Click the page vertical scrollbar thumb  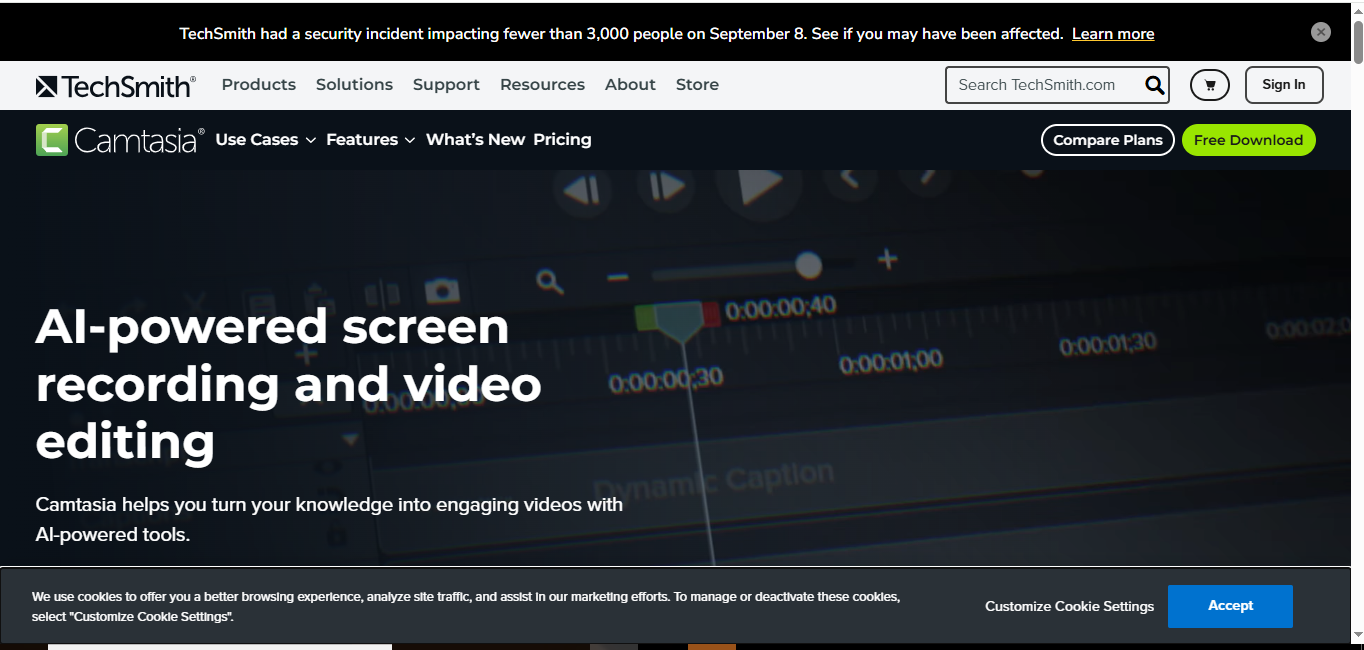(x=1357, y=40)
